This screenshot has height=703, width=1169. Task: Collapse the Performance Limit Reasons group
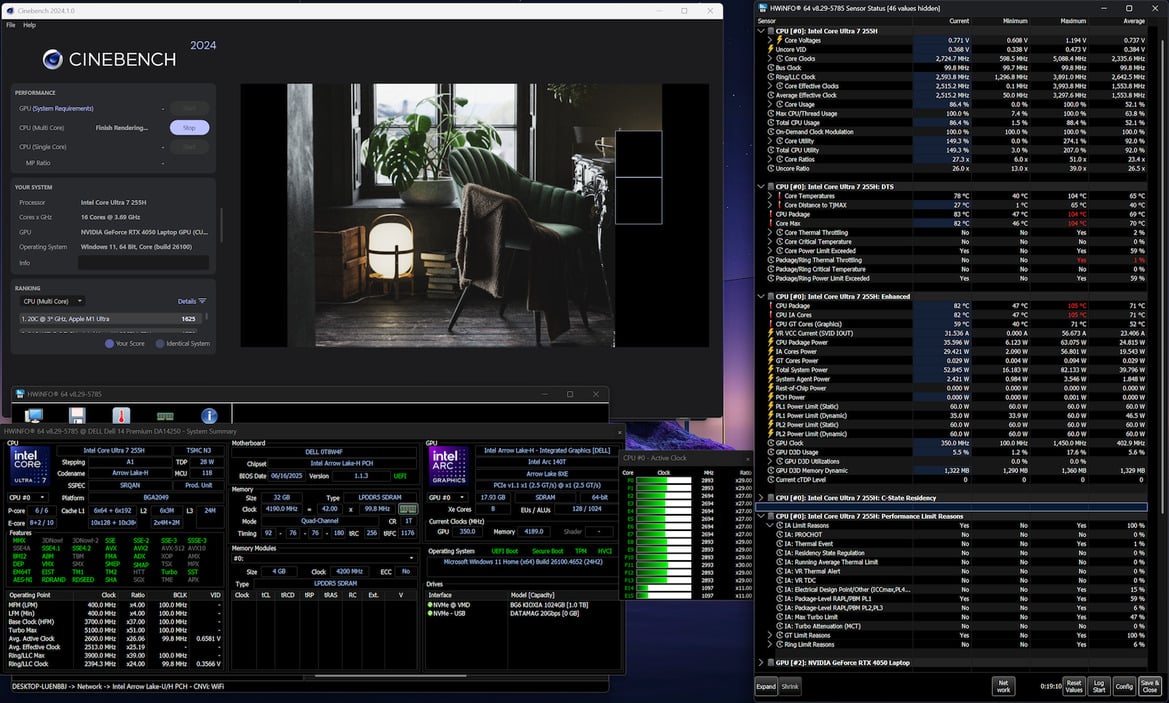coord(761,516)
